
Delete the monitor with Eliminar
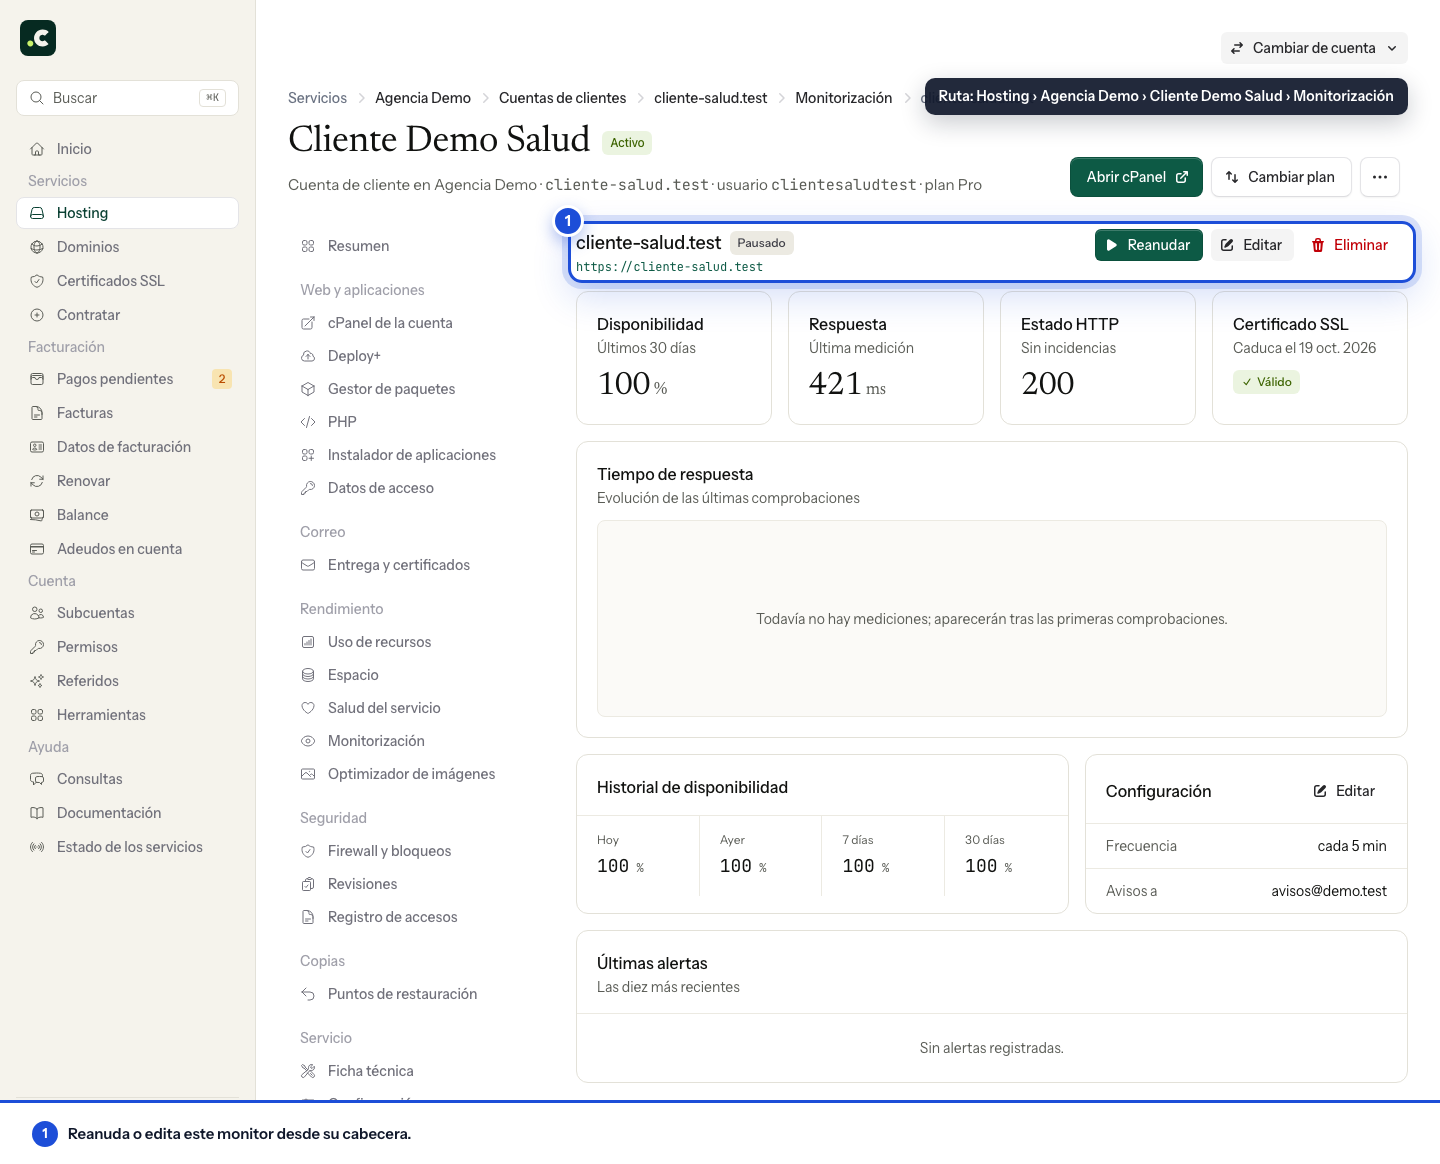pos(1350,245)
